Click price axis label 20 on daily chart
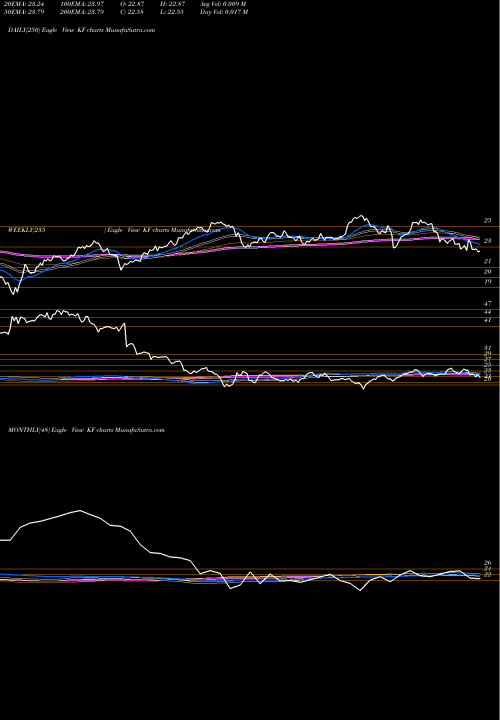The width and height of the screenshot is (500, 720). (488, 271)
